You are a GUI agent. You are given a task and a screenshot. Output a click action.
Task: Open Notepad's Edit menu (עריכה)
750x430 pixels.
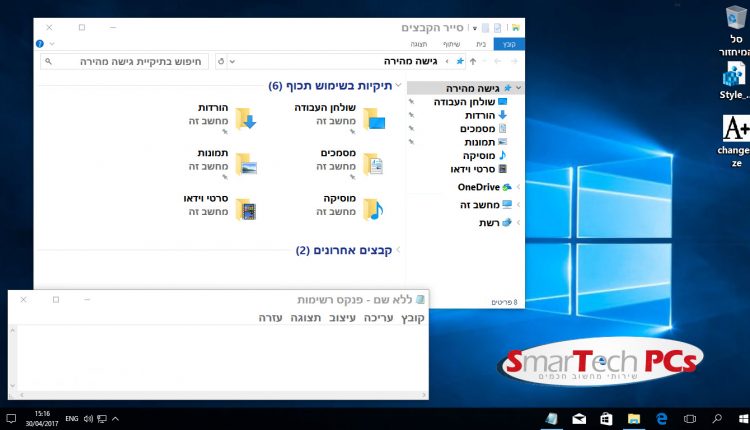pyautogui.click(x=378, y=318)
